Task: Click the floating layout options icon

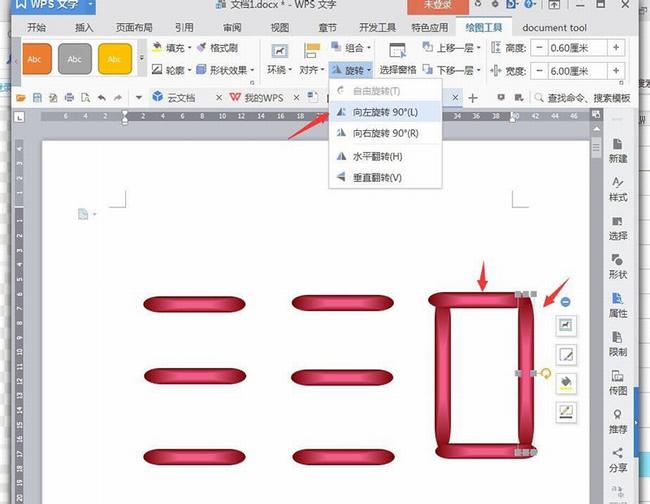Action: [566, 325]
